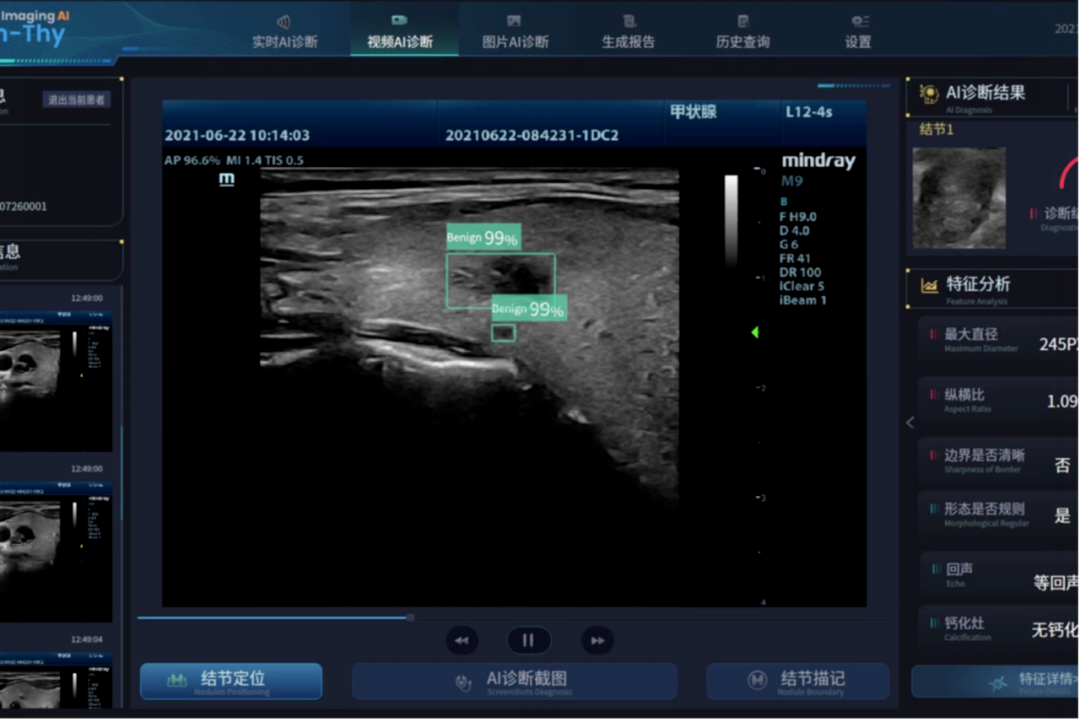The image size is (1080, 722).
Task: Click the settings icon above 设置
Action: click(860, 21)
